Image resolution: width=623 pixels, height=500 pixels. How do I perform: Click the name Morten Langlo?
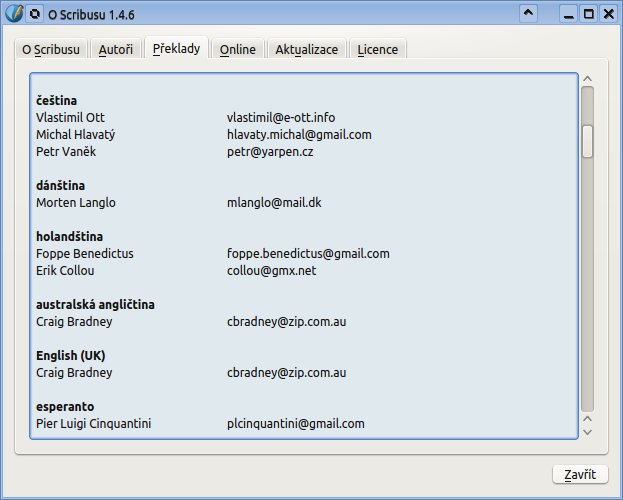point(76,203)
